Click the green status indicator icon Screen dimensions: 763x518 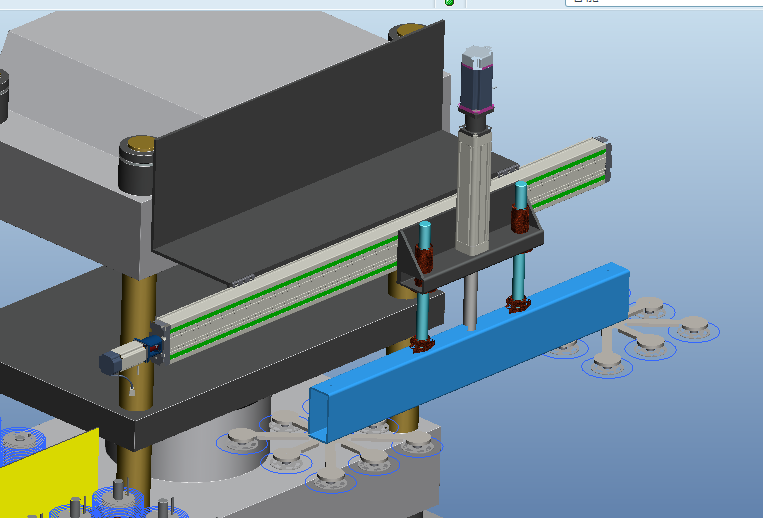449,3
